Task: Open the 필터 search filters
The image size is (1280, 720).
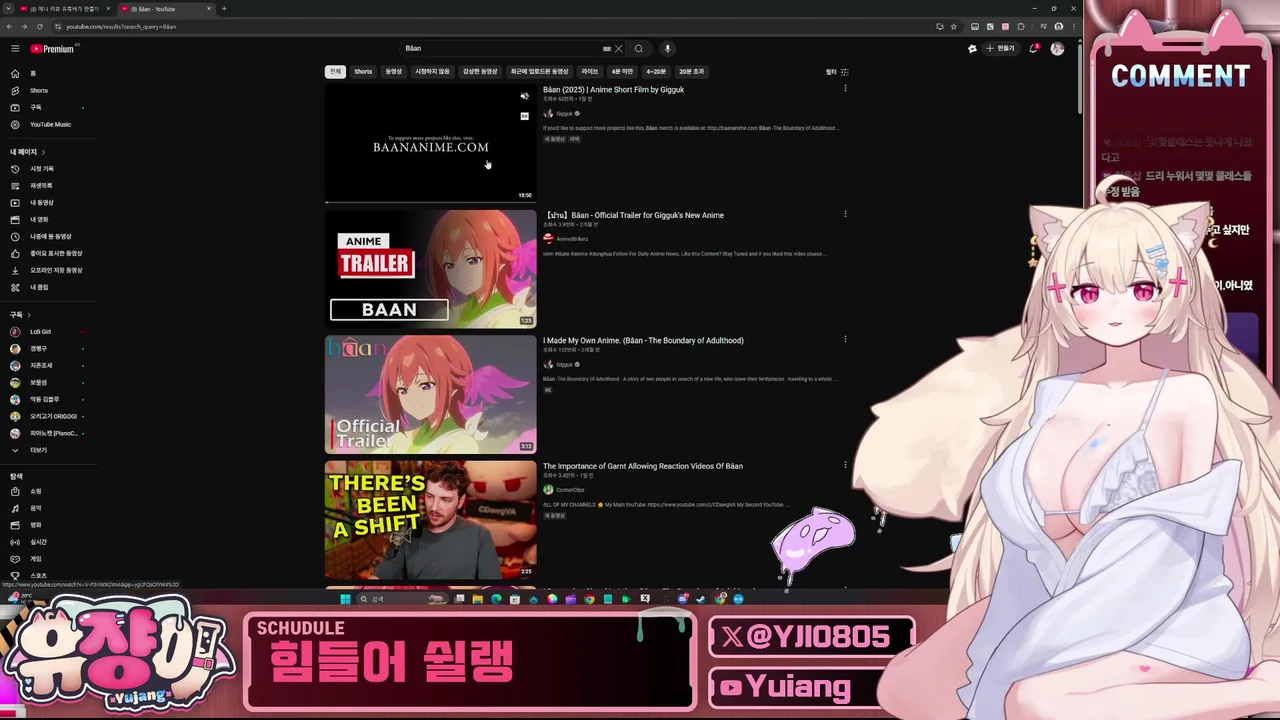Action: (837, 72)
